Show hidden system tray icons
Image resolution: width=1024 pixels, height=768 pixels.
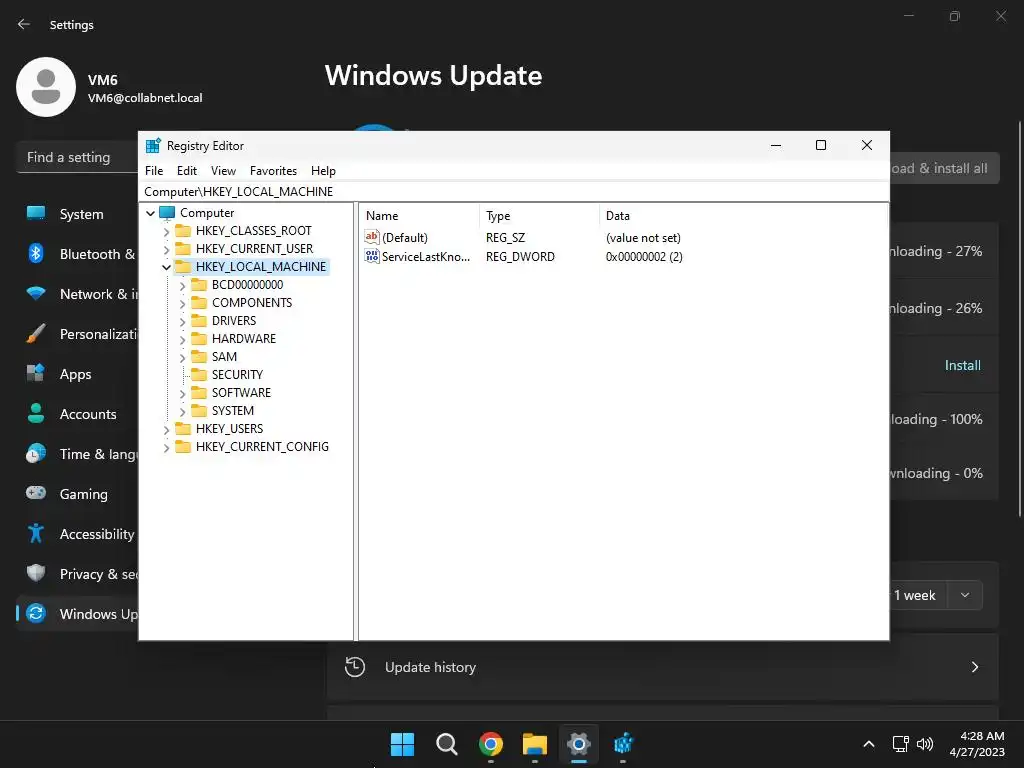pos(869,744)
